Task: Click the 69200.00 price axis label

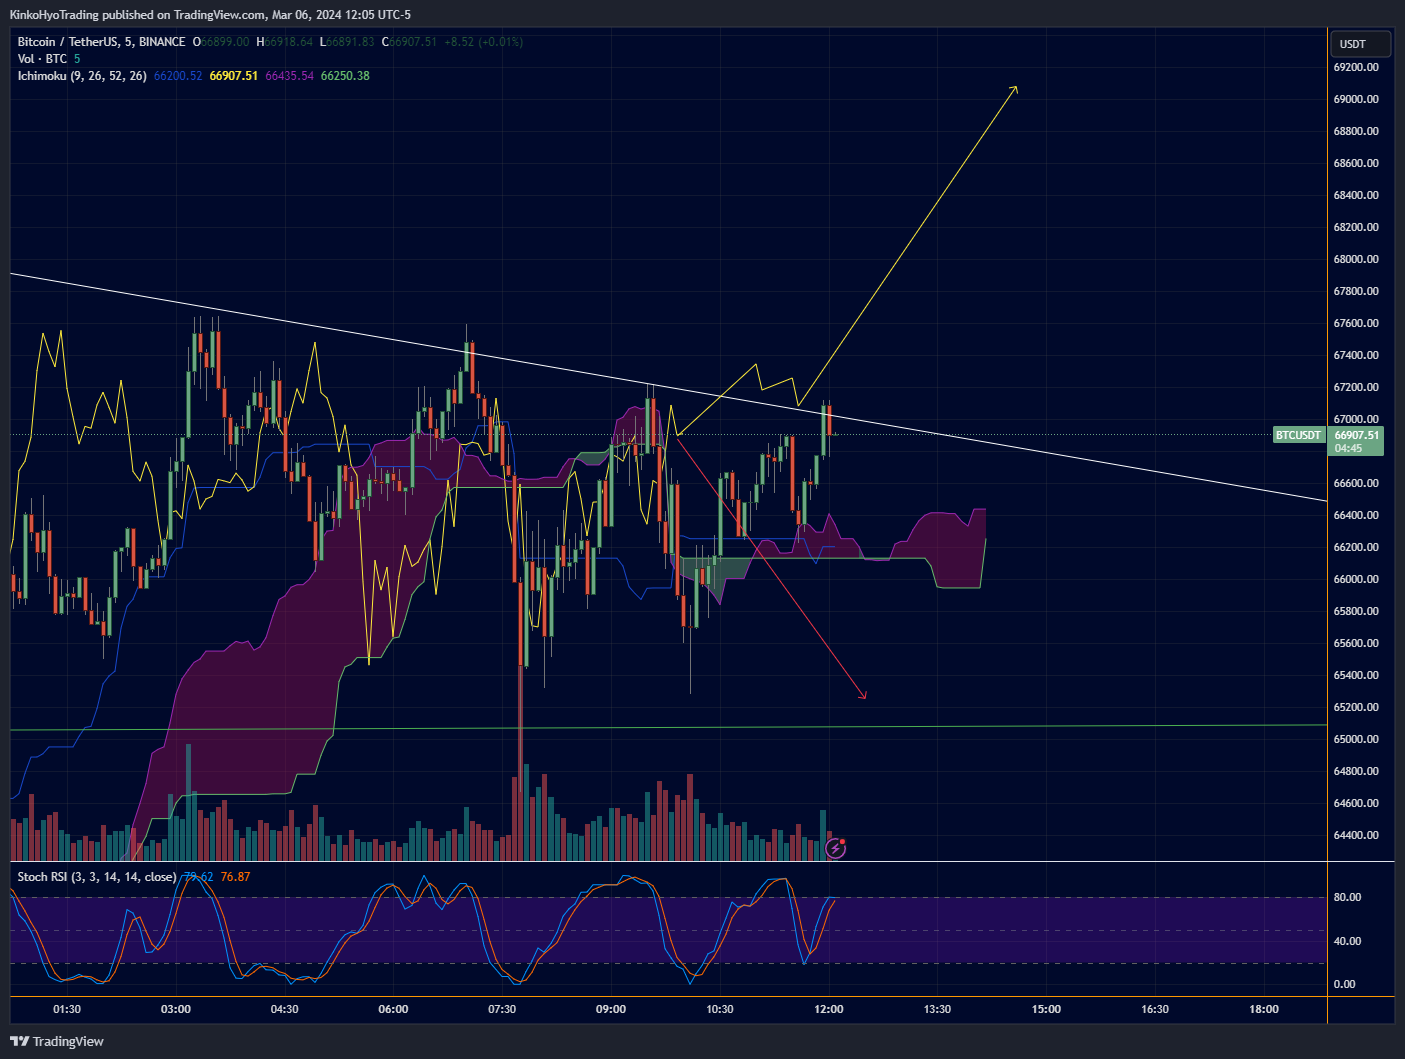Action: point(1356,67)
